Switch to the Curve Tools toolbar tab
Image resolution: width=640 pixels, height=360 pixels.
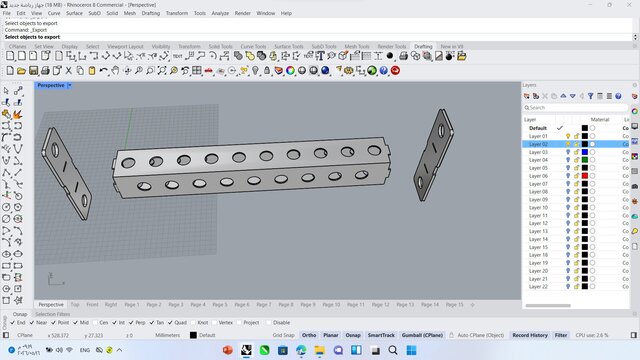pyautogui.click(x=253, y=47)
